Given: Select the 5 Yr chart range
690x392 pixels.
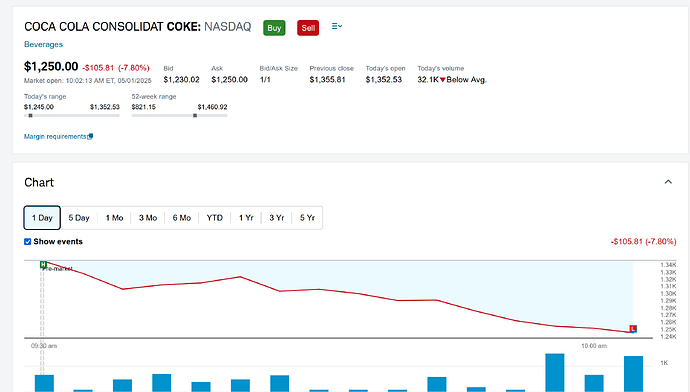Looking at the screenshot, I should coord(307,218).
